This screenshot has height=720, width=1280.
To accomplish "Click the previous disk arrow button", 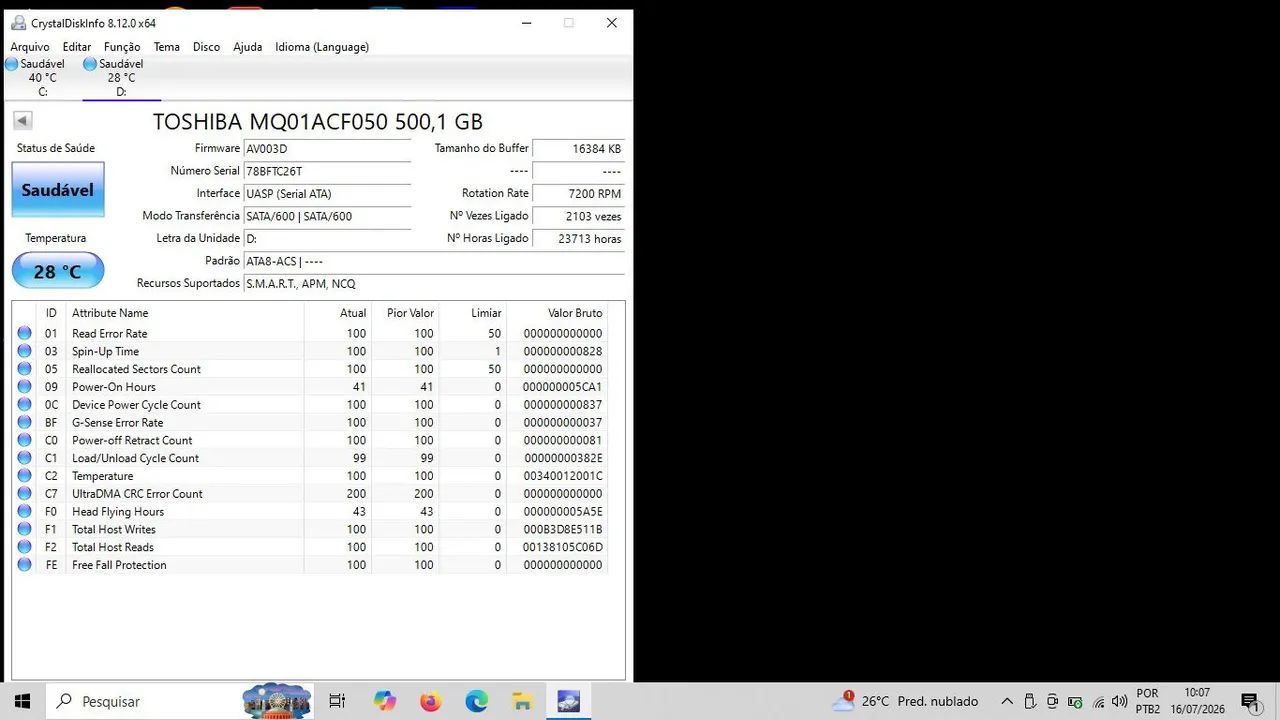I will pos(23,121).
